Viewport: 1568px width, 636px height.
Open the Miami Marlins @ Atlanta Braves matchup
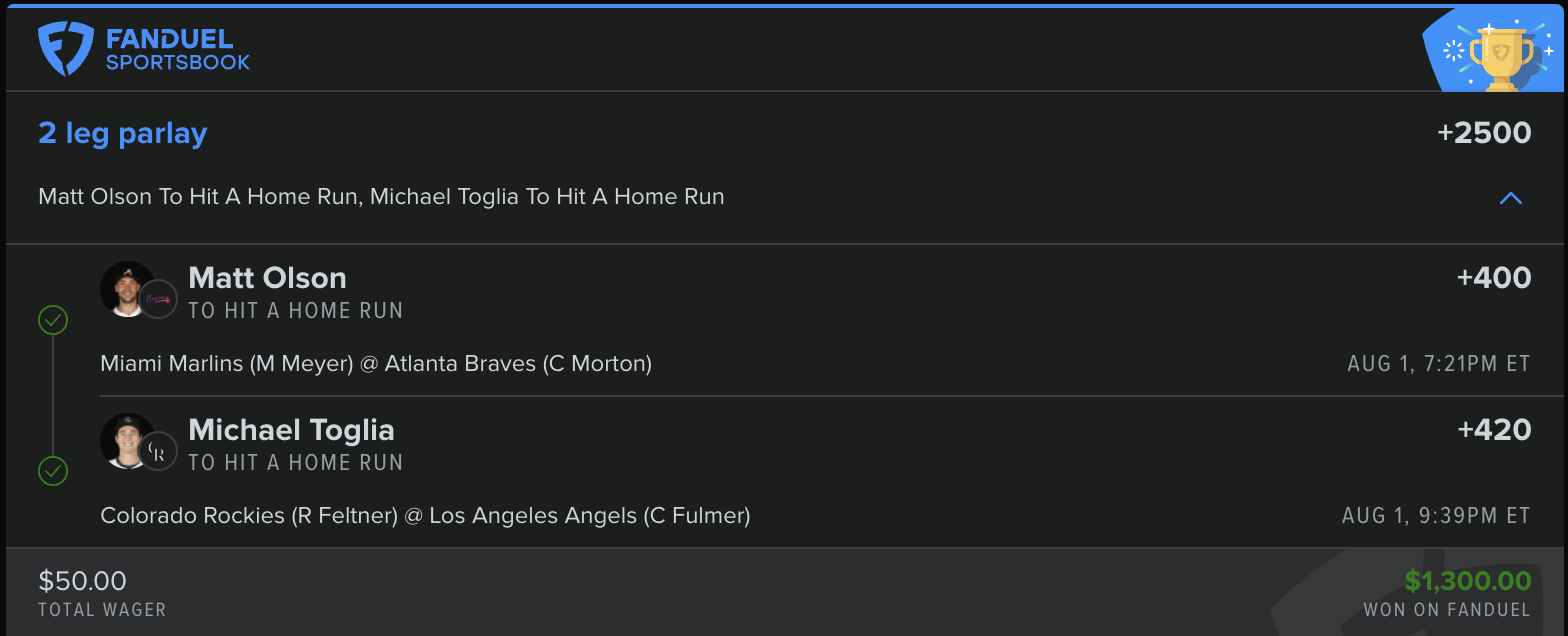[376, 364]
